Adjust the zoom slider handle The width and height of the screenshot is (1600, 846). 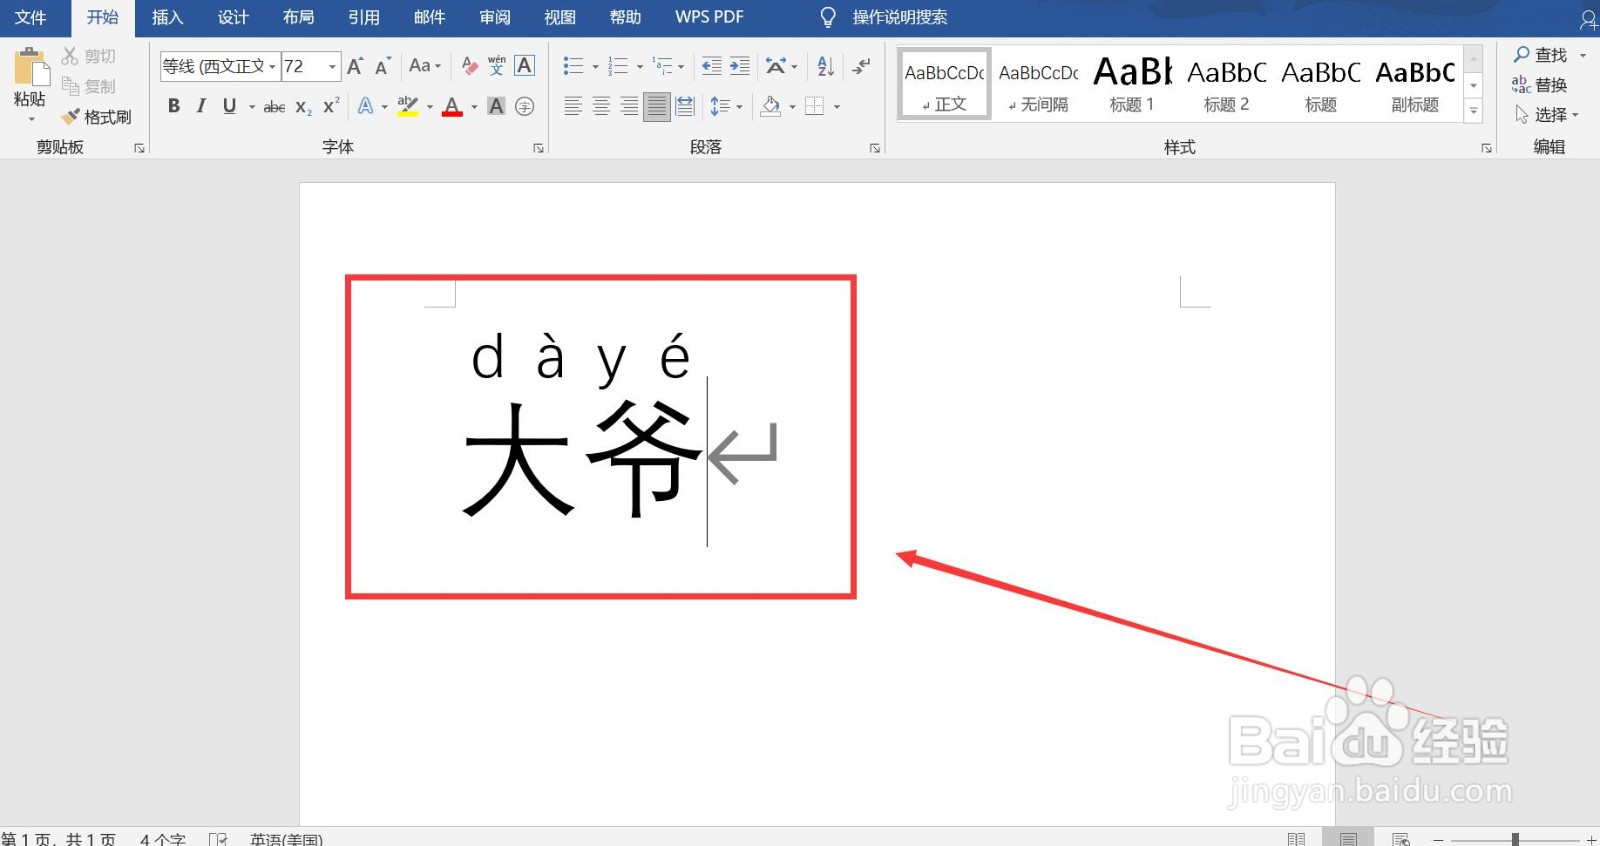click(x=1515, y=840)
